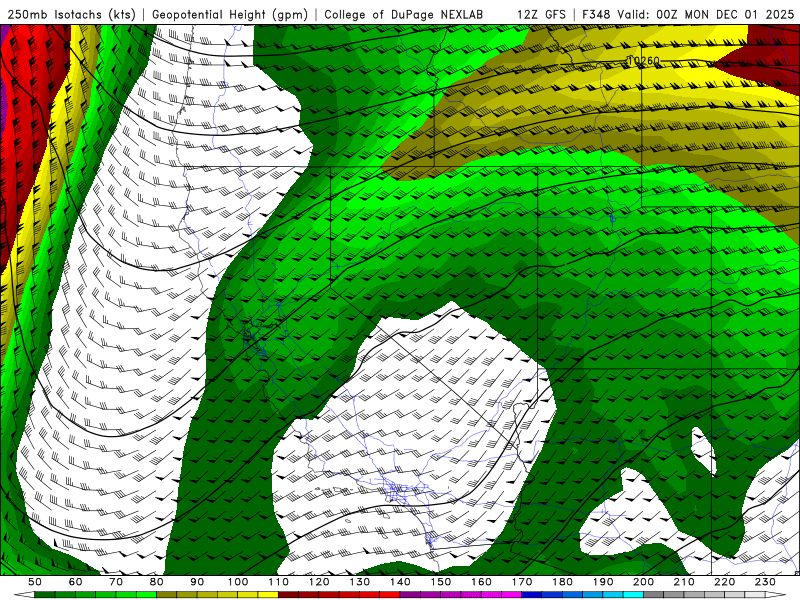This screenshot has height=600, width=800.
Task: Click the dark green swatch just under '50'
Action: coord(44,595)
